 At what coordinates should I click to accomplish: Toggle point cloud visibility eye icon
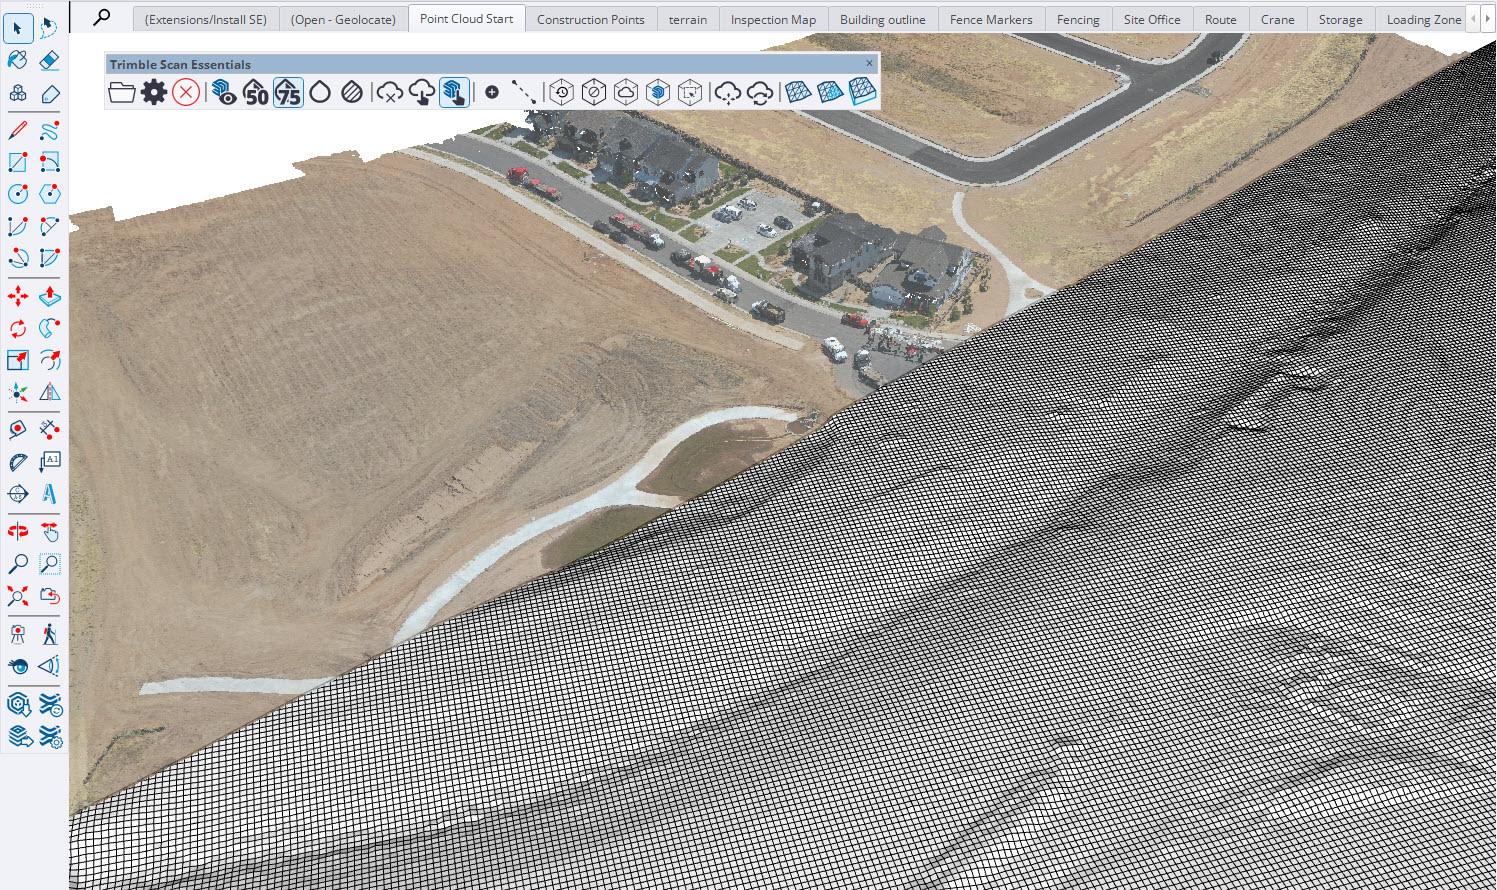click(224, 93)
